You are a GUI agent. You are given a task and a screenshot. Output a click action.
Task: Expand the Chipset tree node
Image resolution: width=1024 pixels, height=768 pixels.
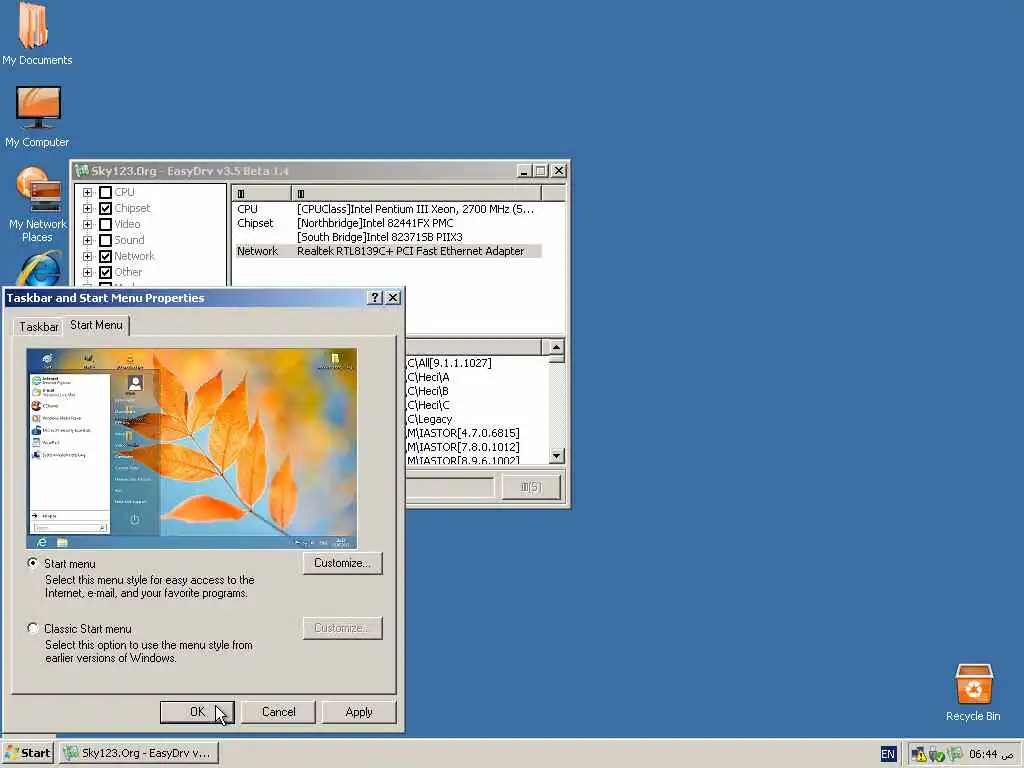pos(88,208)
